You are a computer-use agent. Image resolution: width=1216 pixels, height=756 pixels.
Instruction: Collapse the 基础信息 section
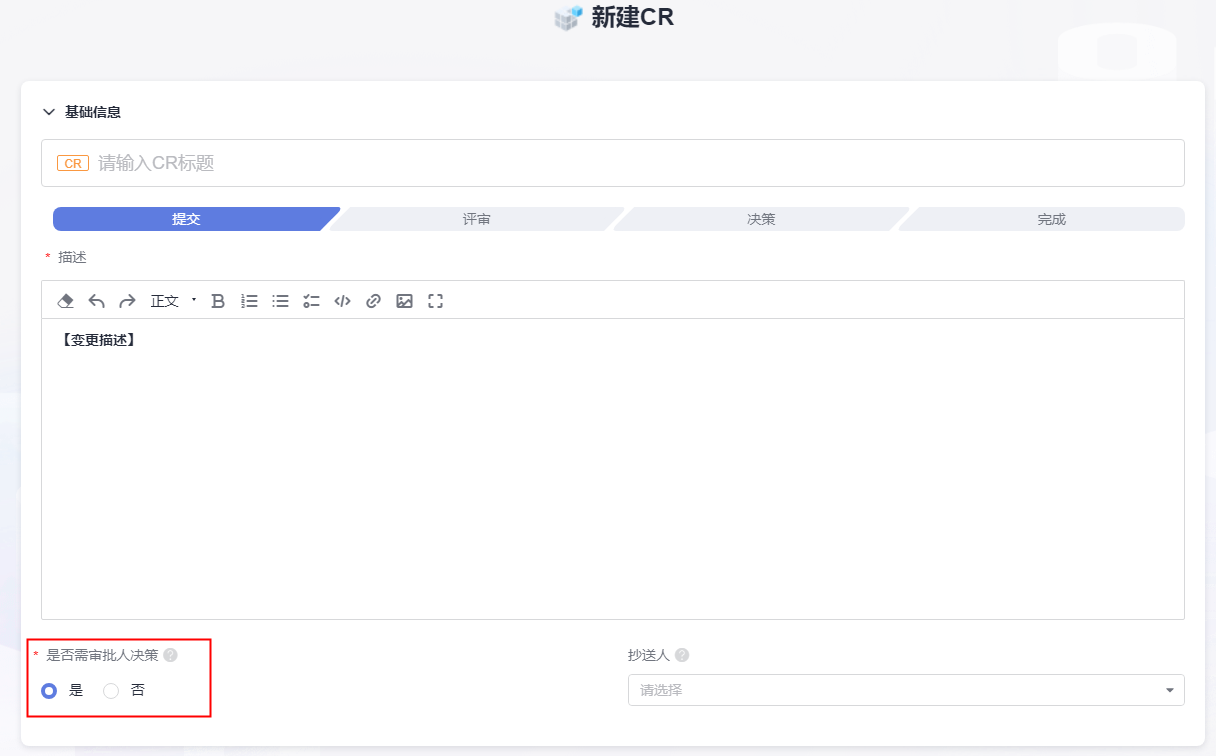49,112
